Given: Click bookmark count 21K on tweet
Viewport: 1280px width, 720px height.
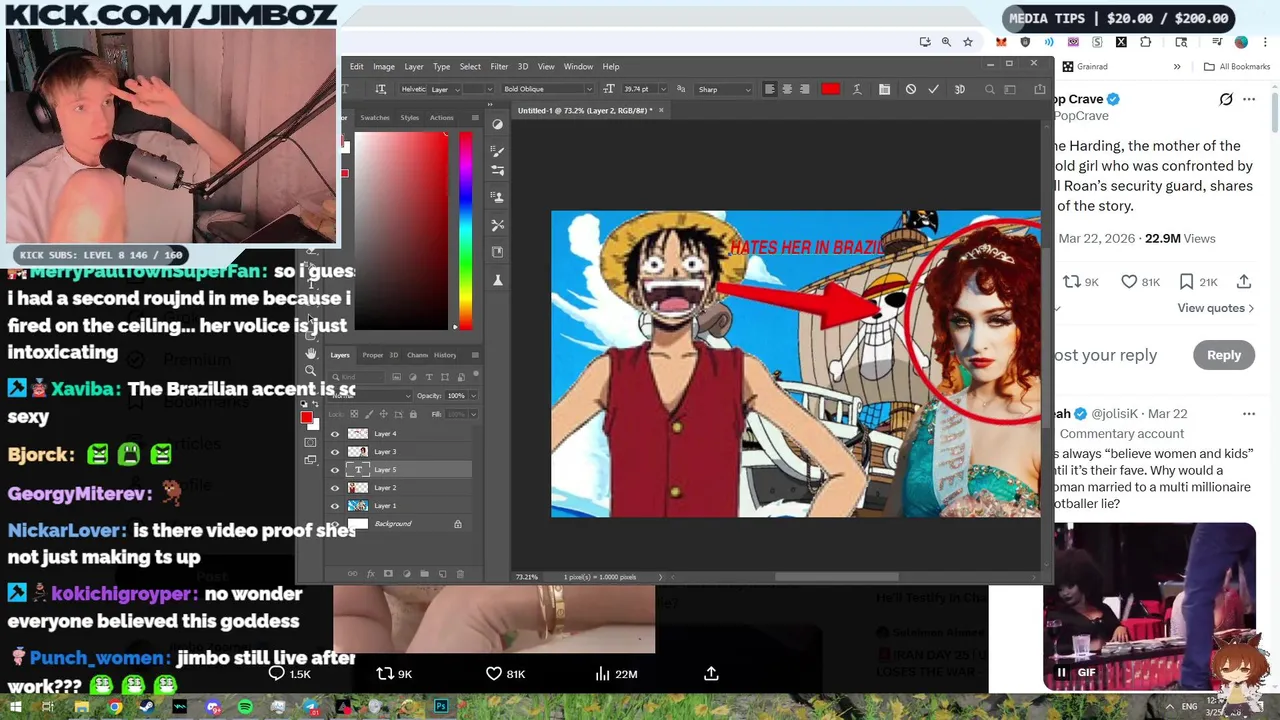Looking at the screenshot, I should click(x=1197, y=282).
